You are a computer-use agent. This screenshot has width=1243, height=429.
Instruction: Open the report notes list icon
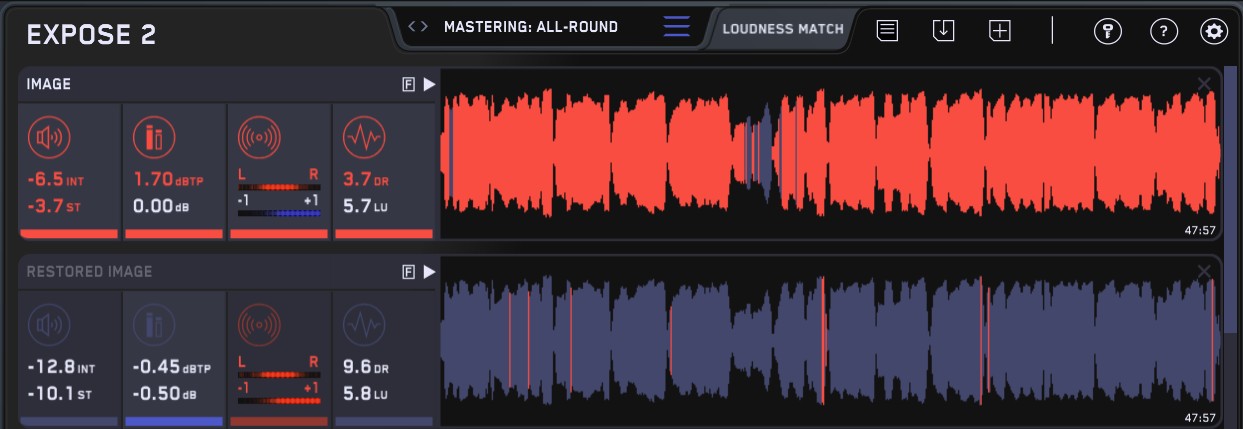point(887,30)
